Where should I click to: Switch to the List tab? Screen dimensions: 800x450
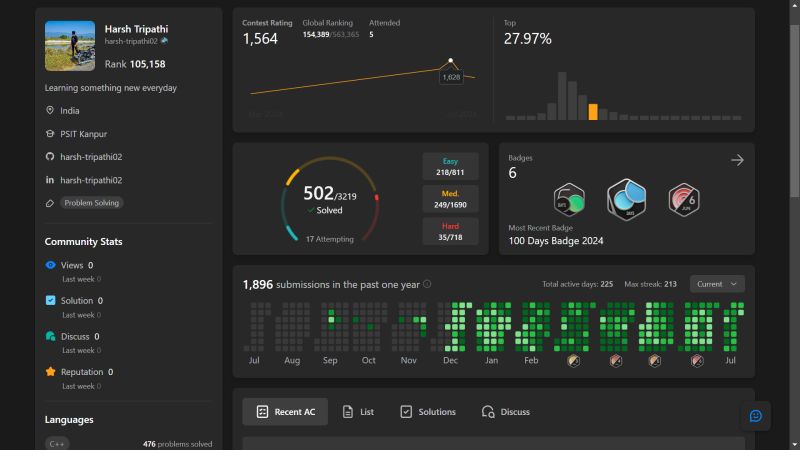tap(358, 412)
